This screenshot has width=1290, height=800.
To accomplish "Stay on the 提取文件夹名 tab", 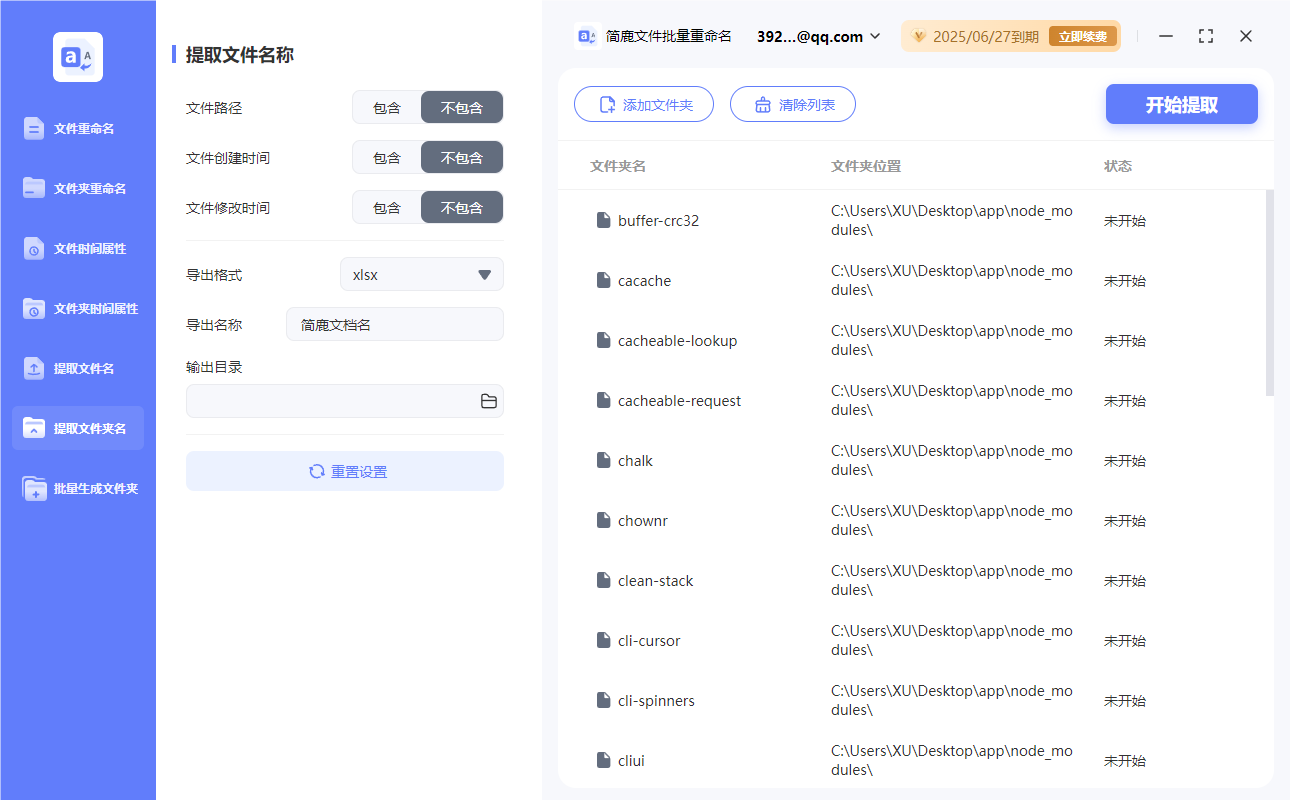I will click(77, 427).
